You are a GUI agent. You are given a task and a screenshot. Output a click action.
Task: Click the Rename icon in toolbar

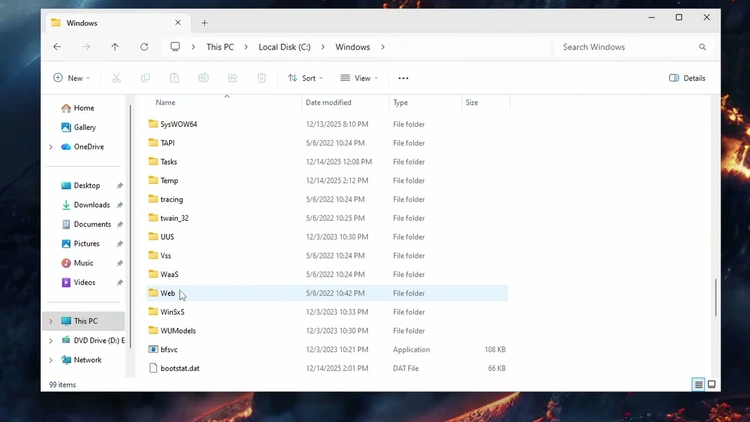coord(203,78)
